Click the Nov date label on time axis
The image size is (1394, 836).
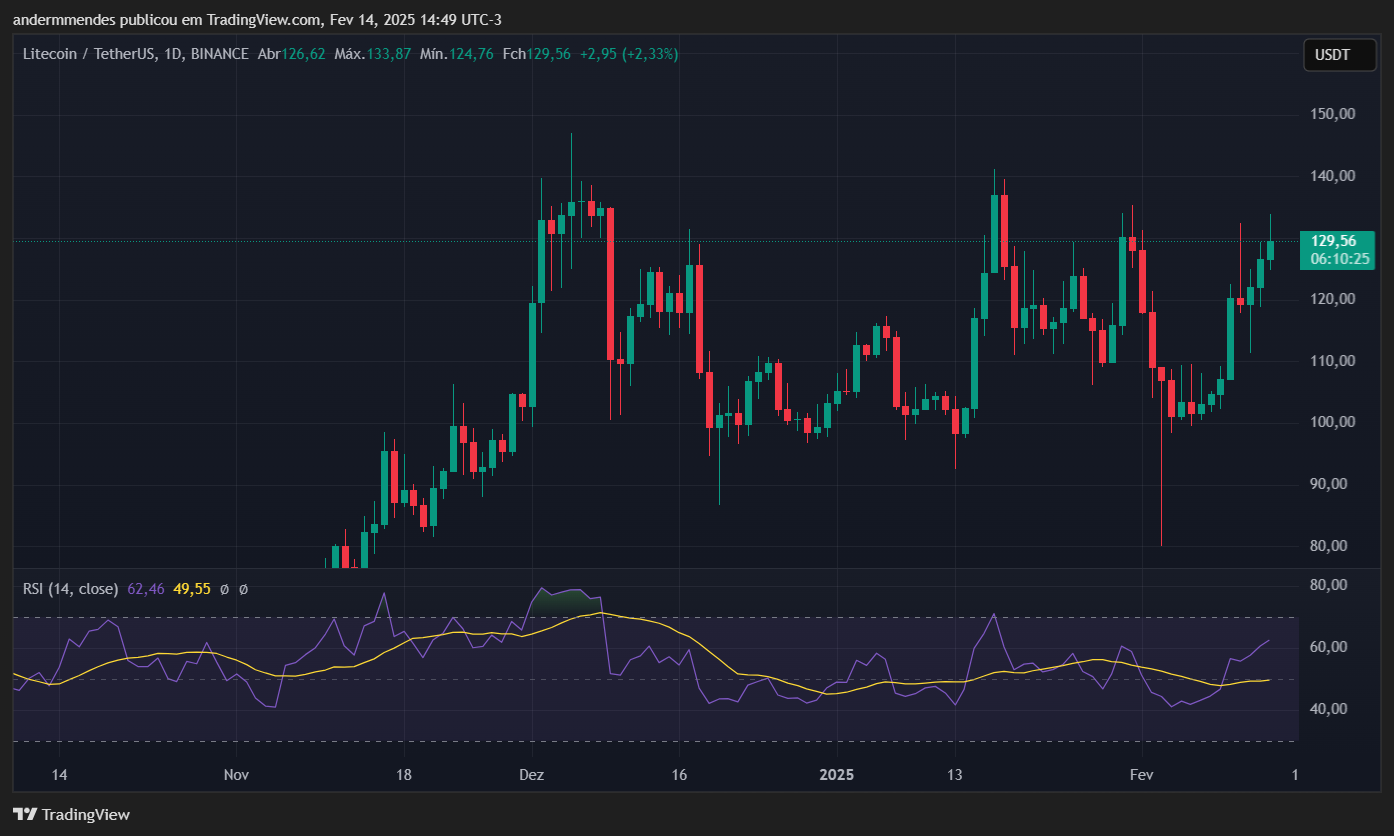coord(236,775)
